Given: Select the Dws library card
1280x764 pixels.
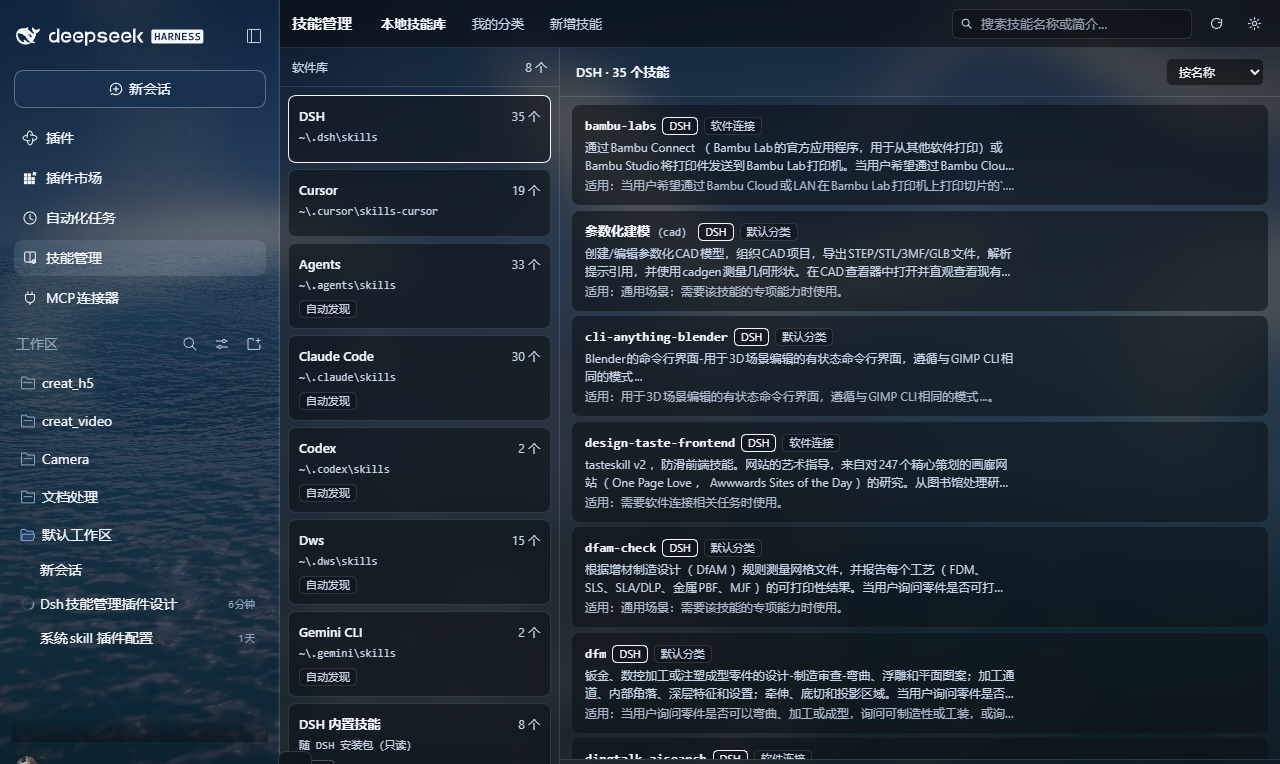Looking at the screenshot, I should [419, 562].
